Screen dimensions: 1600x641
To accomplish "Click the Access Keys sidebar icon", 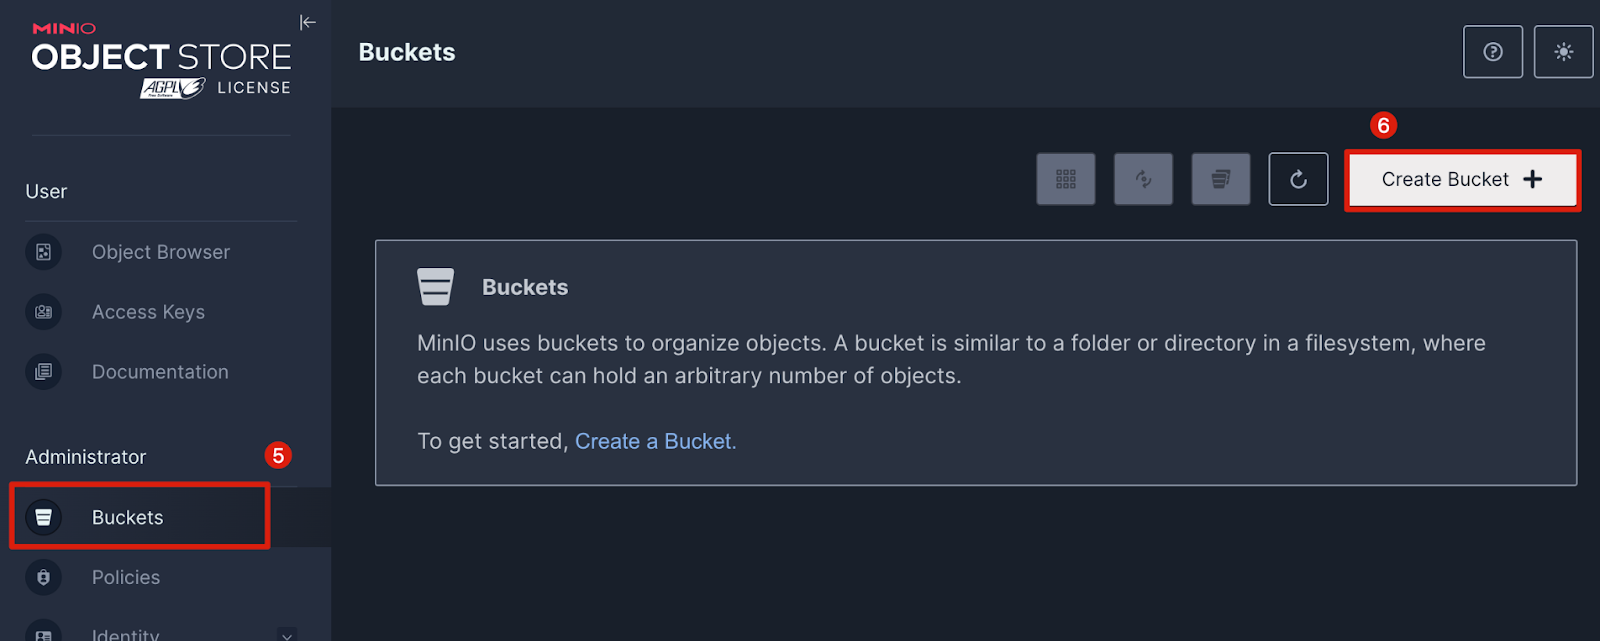I will [x=44, y=312].
